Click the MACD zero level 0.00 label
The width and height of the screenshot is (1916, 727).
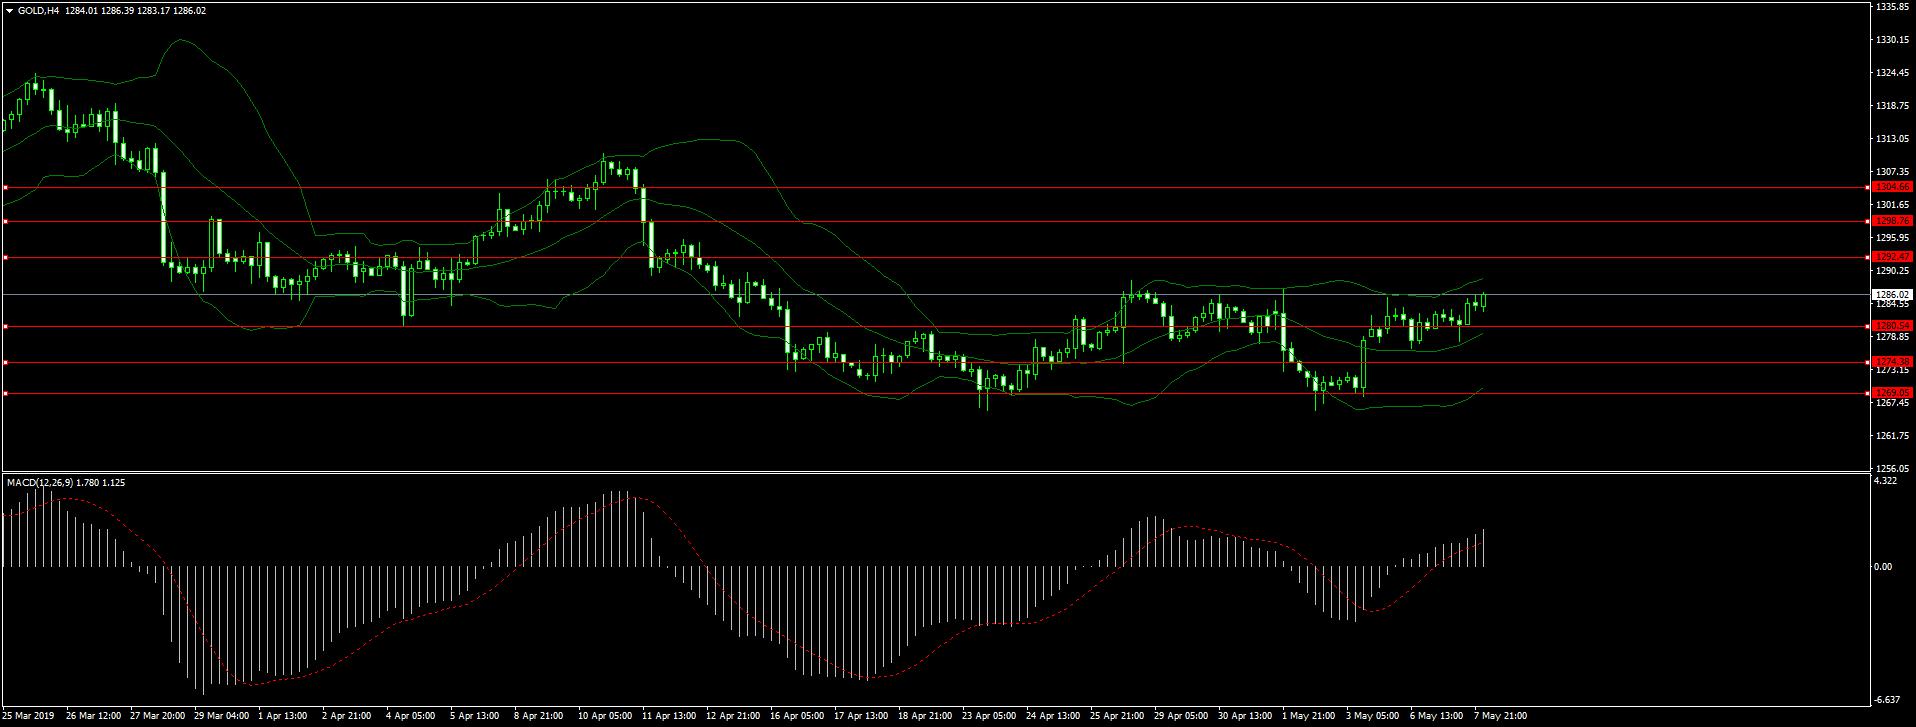[x=1883, y=567]
